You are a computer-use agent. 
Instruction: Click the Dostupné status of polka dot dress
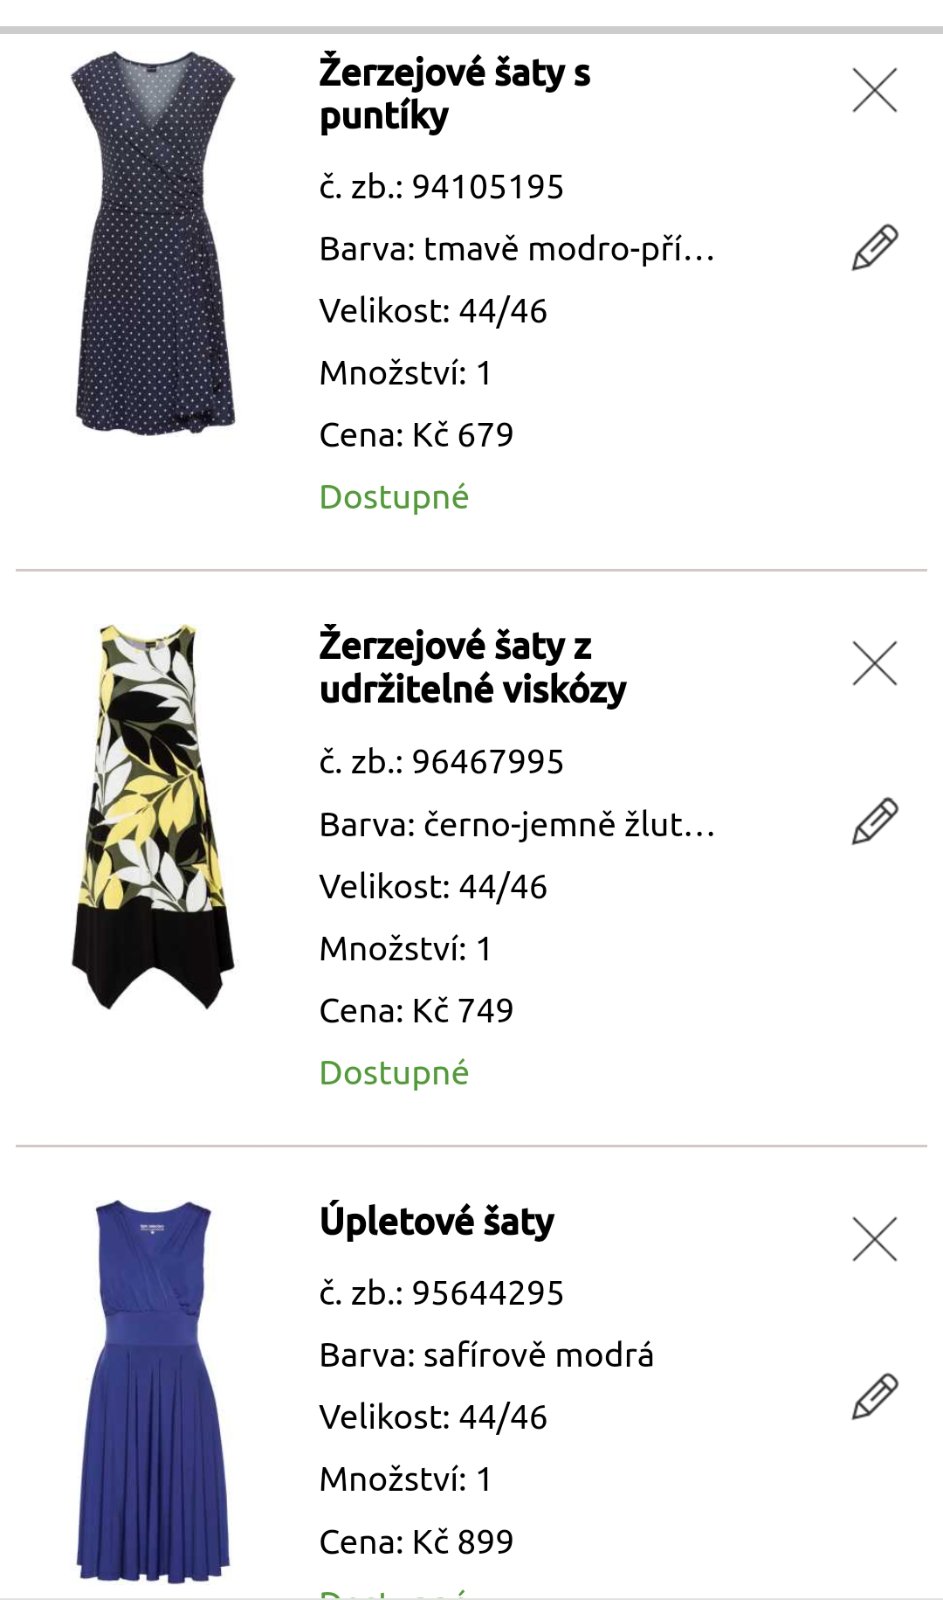[394, 497]
